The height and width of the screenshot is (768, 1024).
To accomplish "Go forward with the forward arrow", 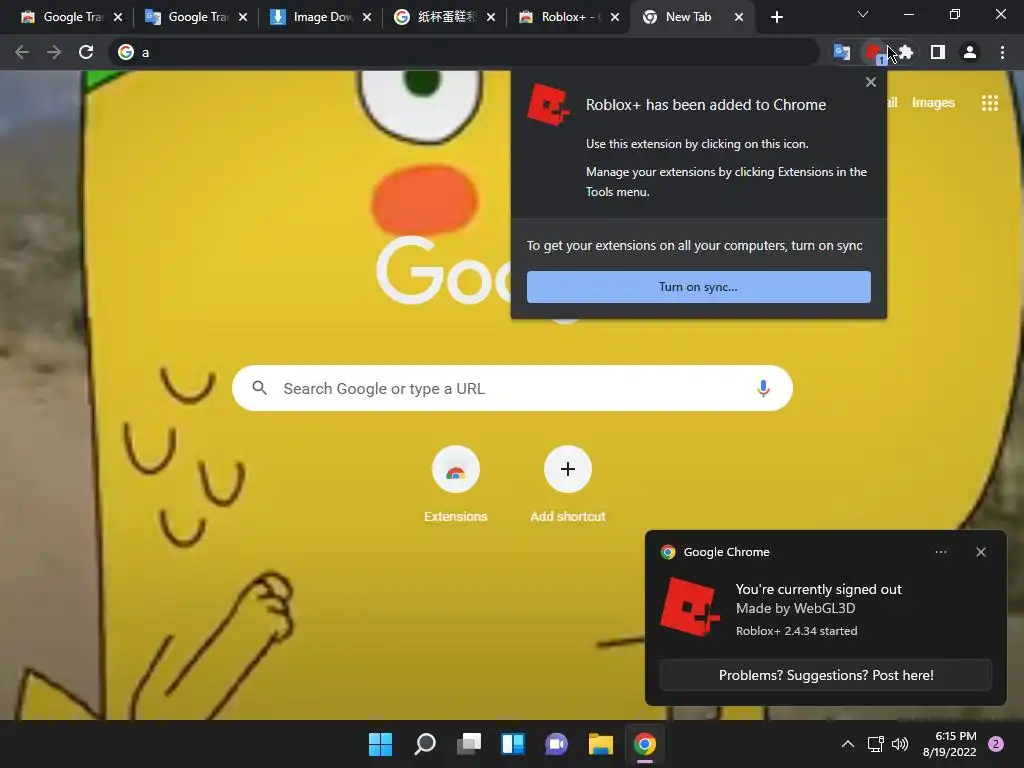I will pos(54,52).
